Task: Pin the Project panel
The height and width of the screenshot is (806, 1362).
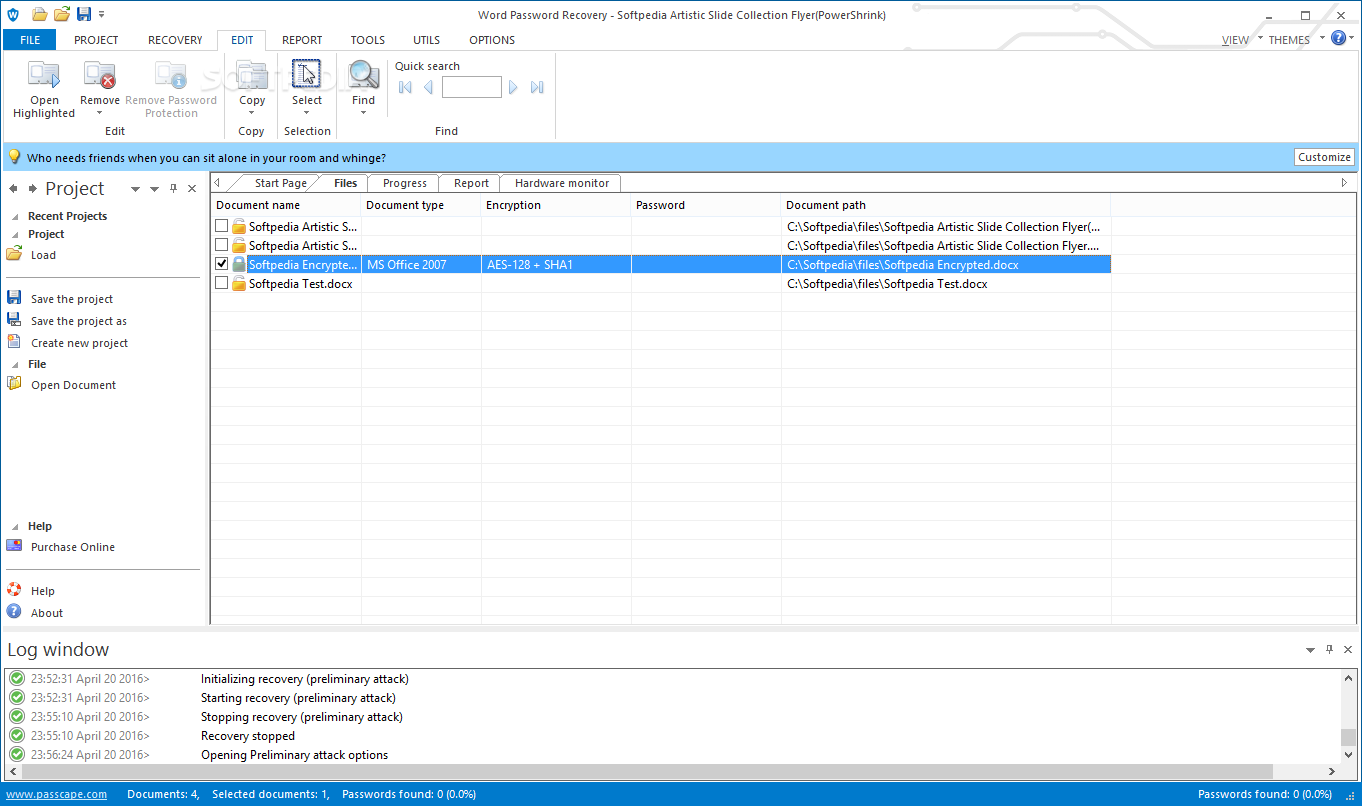Action: (x=173, y=188)
